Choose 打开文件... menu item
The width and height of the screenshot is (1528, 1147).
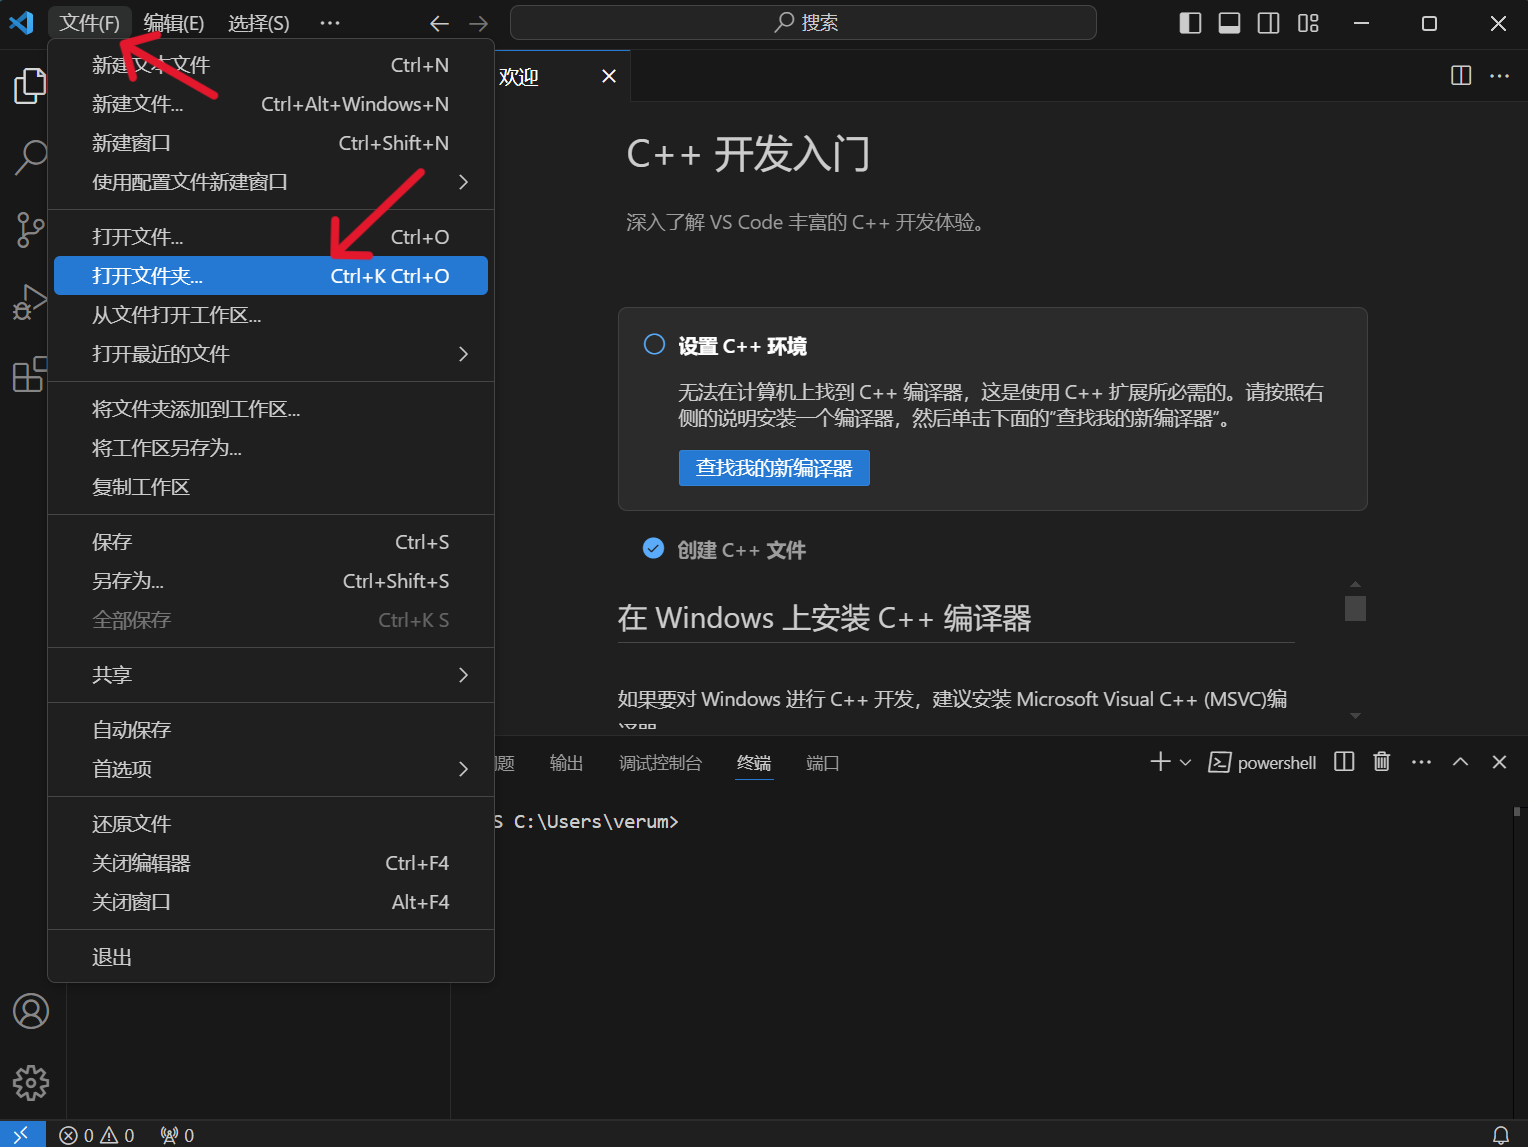point(271,237)
